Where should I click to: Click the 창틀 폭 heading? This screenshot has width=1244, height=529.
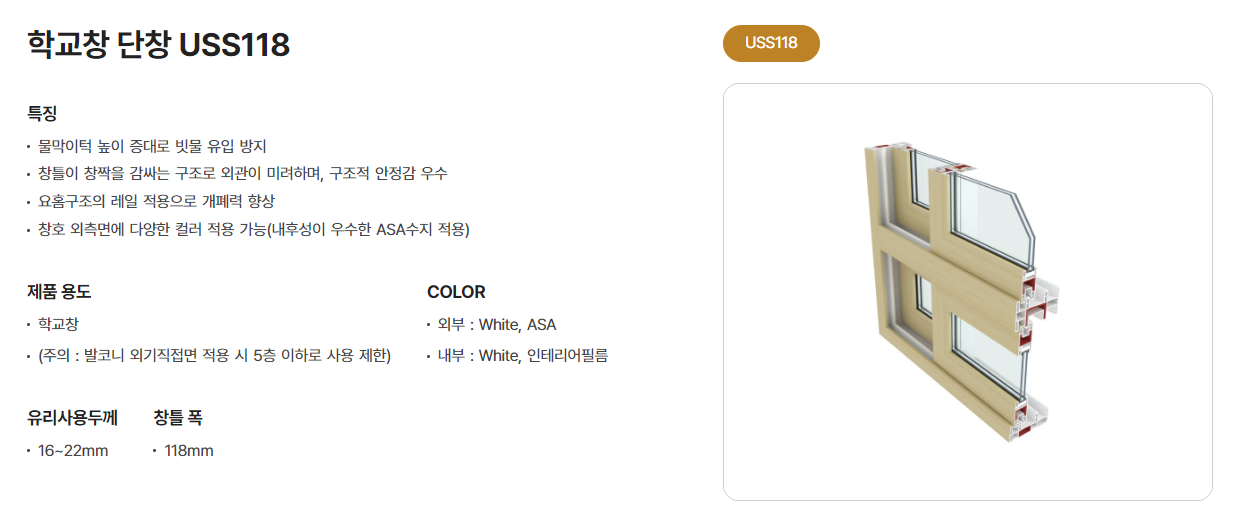point(178,418)
